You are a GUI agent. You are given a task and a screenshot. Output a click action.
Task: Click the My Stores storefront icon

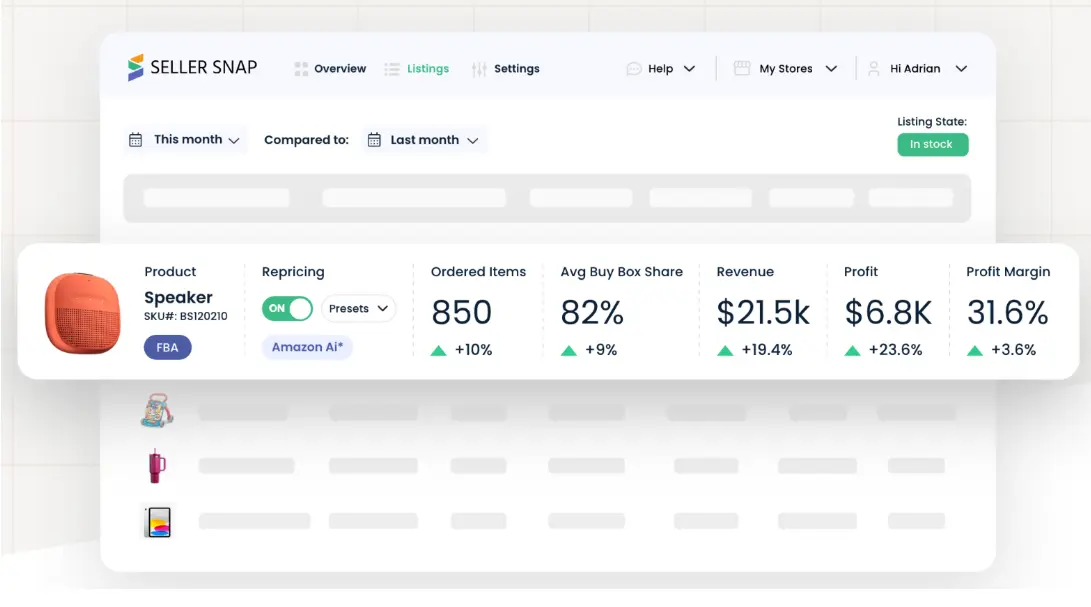742,68
